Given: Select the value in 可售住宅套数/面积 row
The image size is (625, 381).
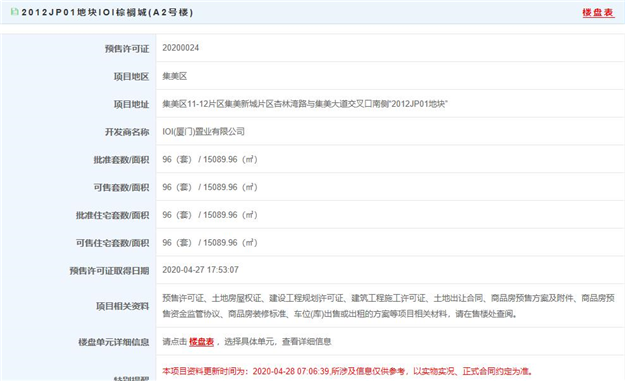Looking at the screenshot, I should coord(210,243).
